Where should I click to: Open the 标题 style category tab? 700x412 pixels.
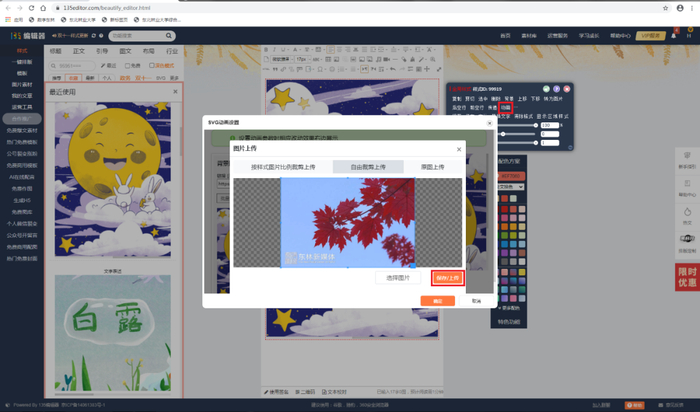(55, 51)
